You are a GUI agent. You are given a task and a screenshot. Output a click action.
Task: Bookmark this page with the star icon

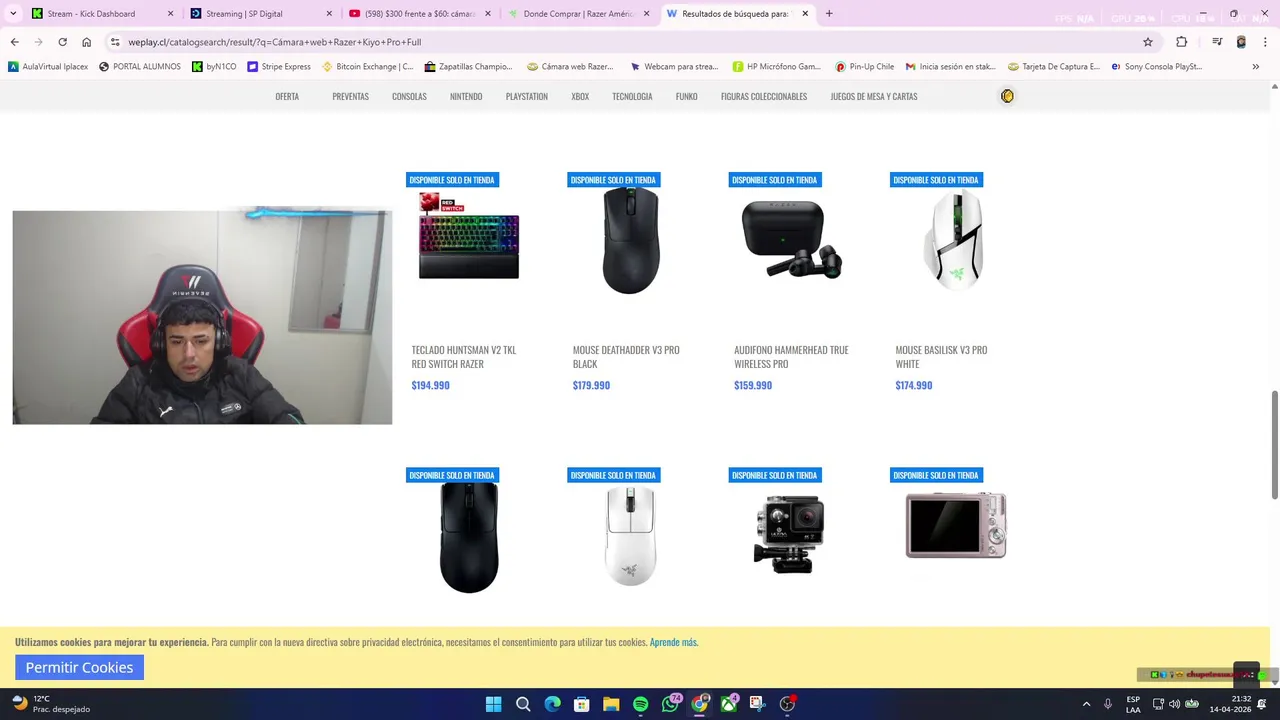click(1148, 42)
